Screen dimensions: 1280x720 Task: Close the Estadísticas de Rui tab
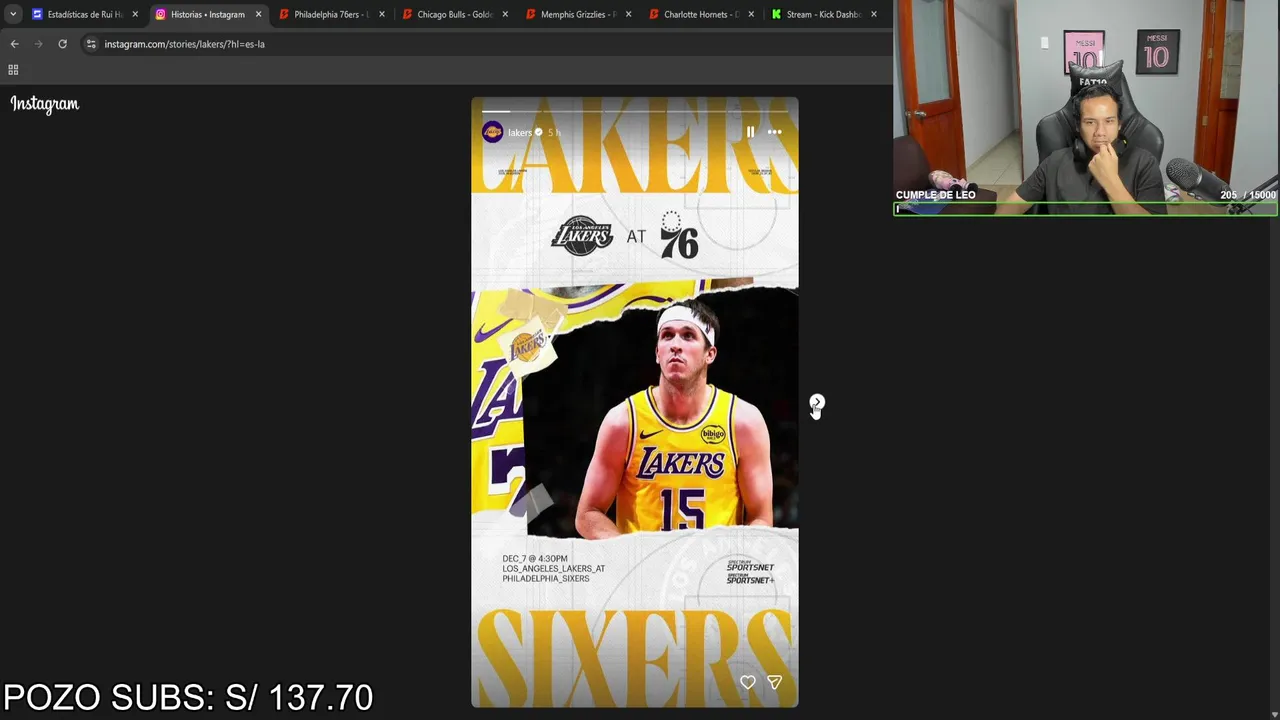(135, 14)
